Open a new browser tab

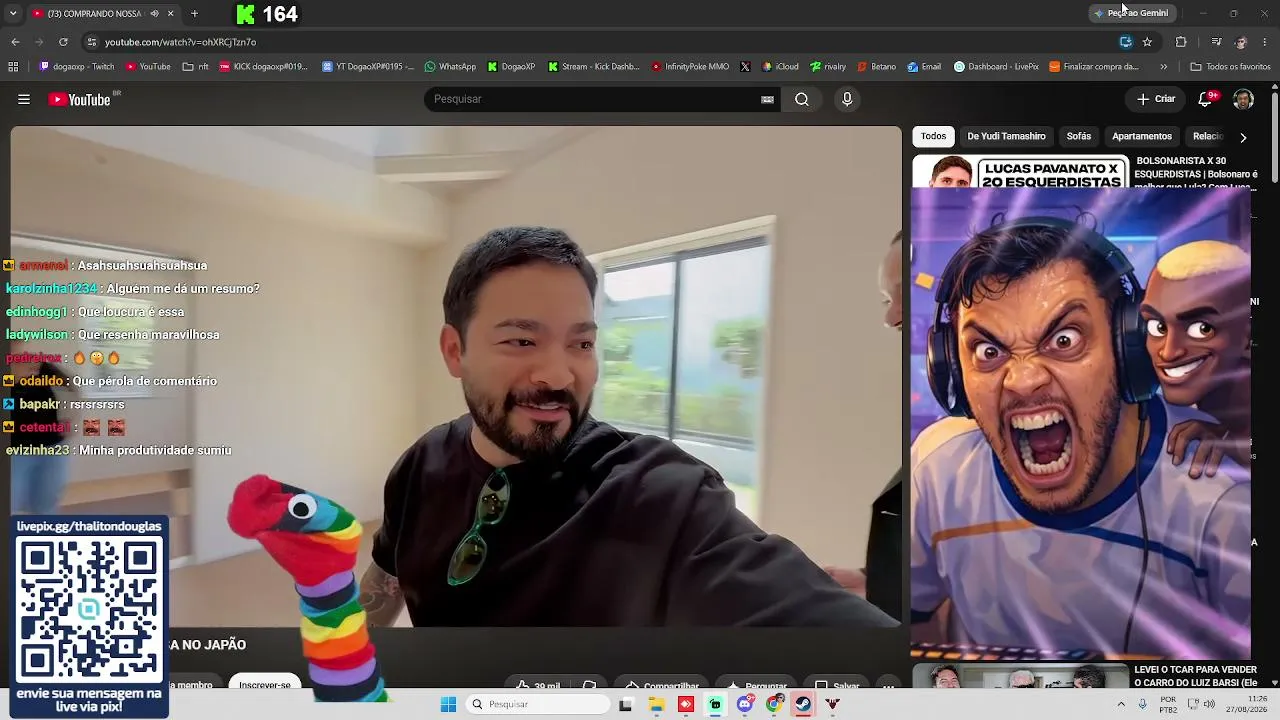pyautogui.click(x=194, y=14)
